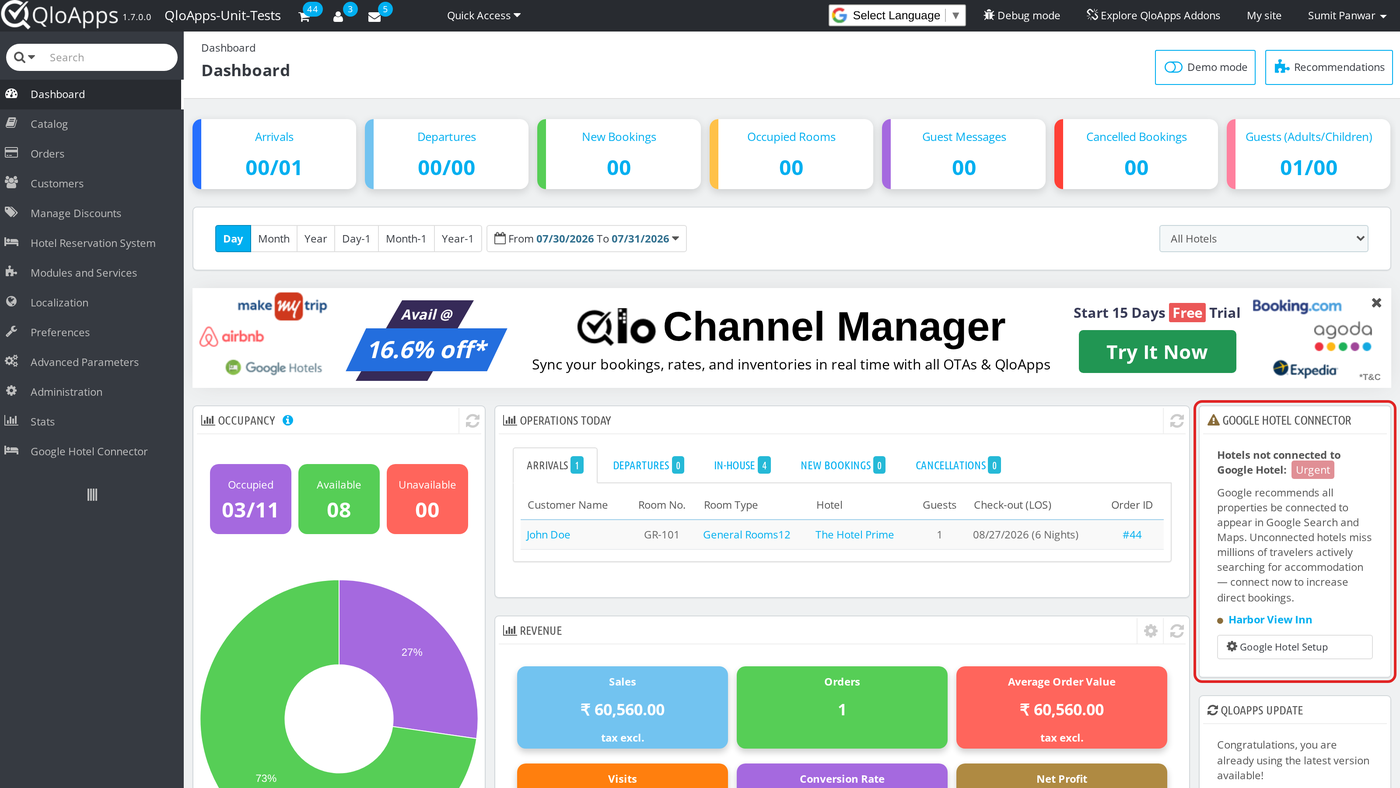The image size is (1400, 788).
Task: Click the Advanced Parameters gears icon
Action: 11,362
